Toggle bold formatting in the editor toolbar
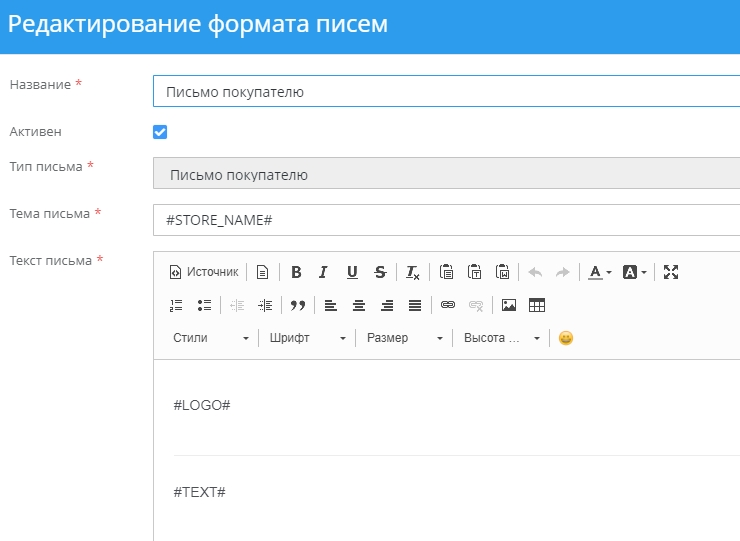This screenshot has height=541, width=740. click(296, 272)
